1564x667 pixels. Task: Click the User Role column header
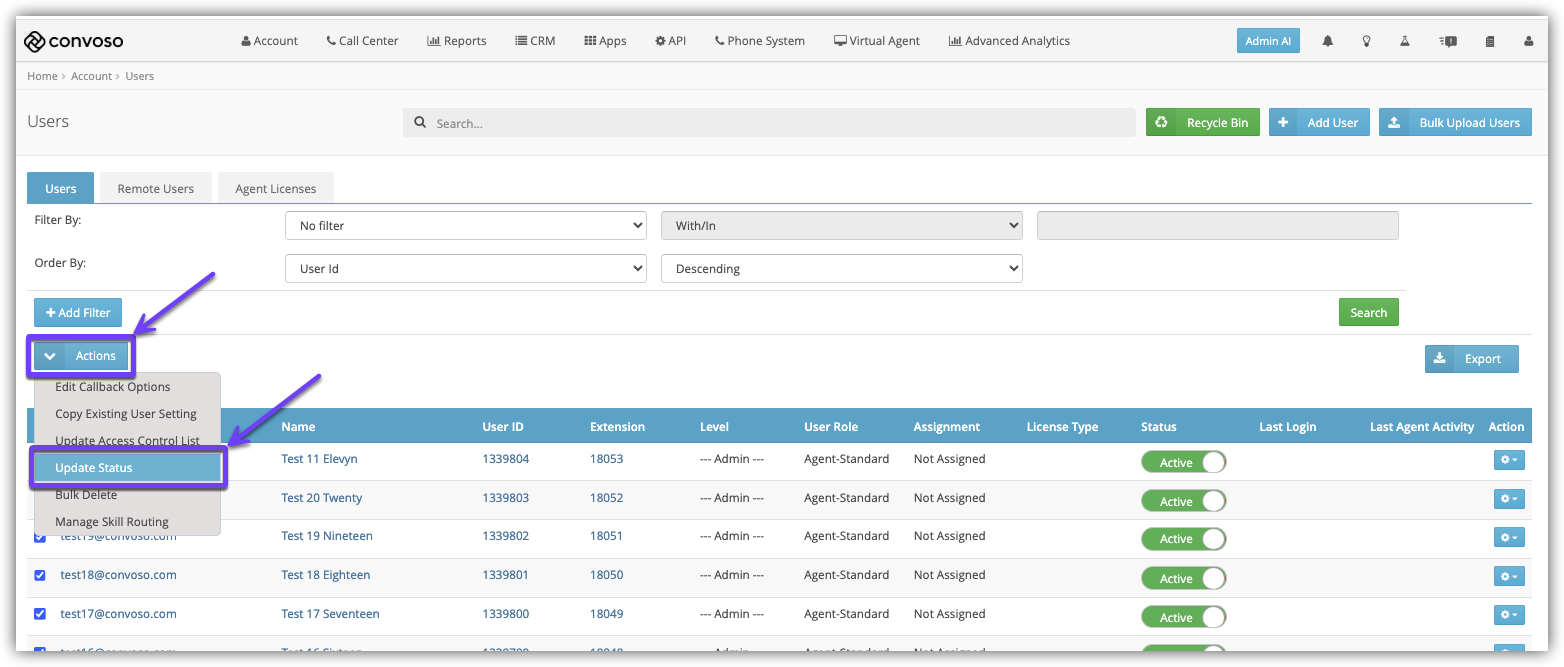pyautogui.click(x=831, y=427)
